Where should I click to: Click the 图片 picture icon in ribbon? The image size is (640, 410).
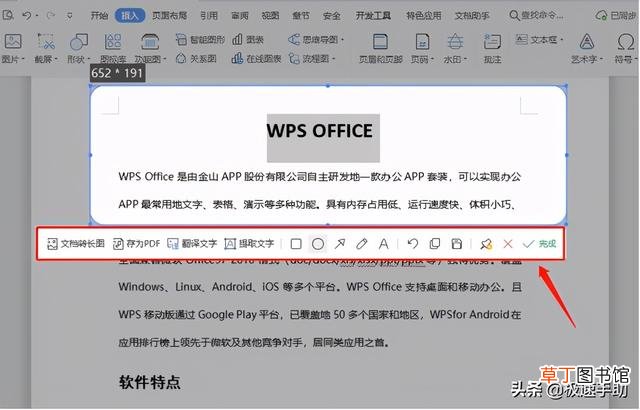pos(13,42)
